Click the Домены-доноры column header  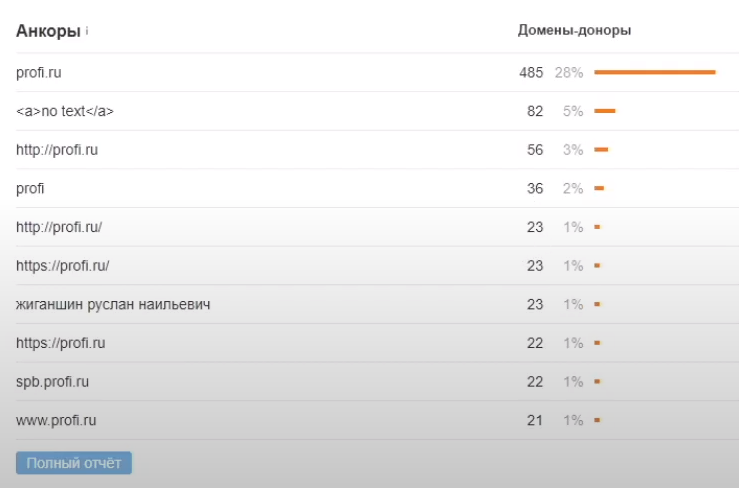pyautogui.click(x=574, y=30)
